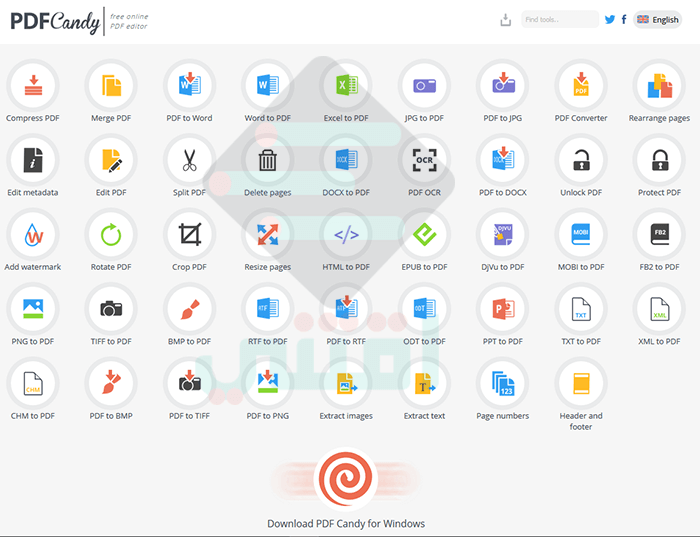The image size is (700, 537).
Task: Open the PDF to JPG icon
Action: click(x=503, y=85)
